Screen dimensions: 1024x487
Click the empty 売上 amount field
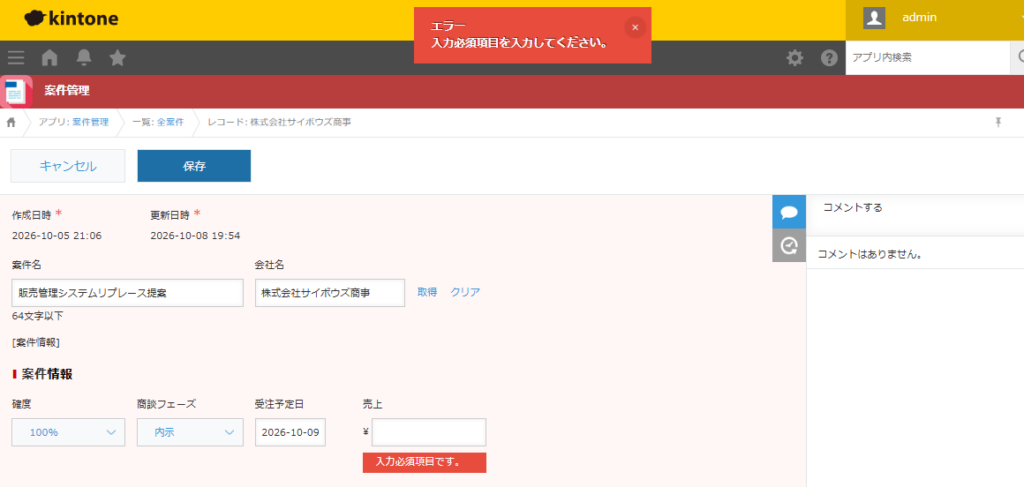[429, 432]
